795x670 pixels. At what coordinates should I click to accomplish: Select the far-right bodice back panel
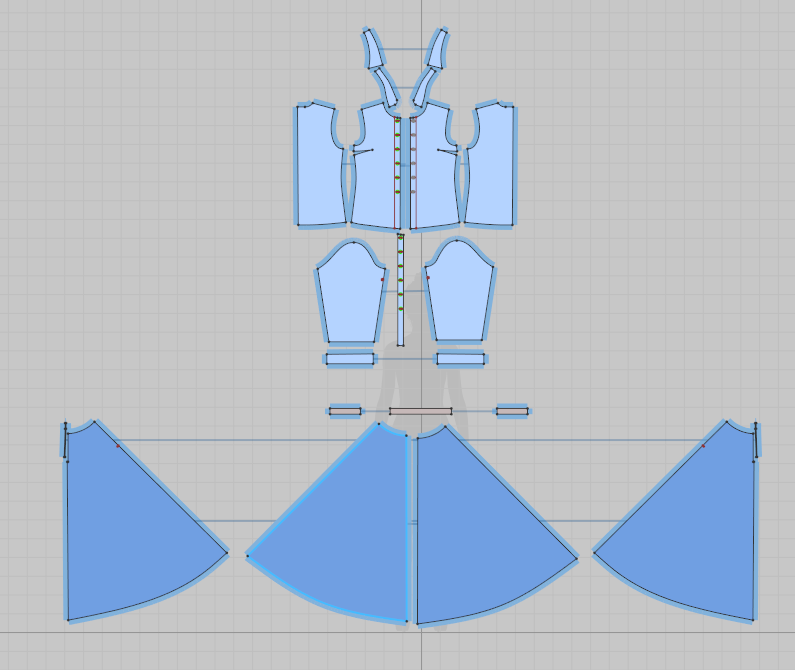coord(491,165)
